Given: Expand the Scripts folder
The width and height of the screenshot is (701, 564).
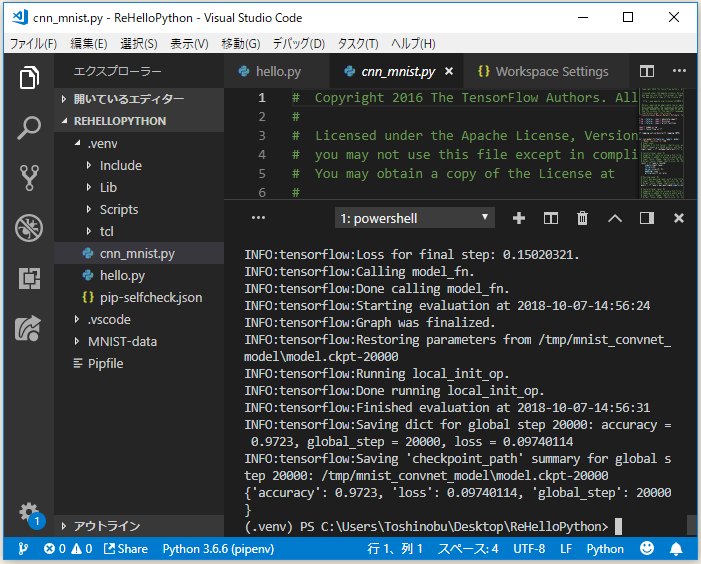Looking at the screenshot, I should (x=139, y=209).
